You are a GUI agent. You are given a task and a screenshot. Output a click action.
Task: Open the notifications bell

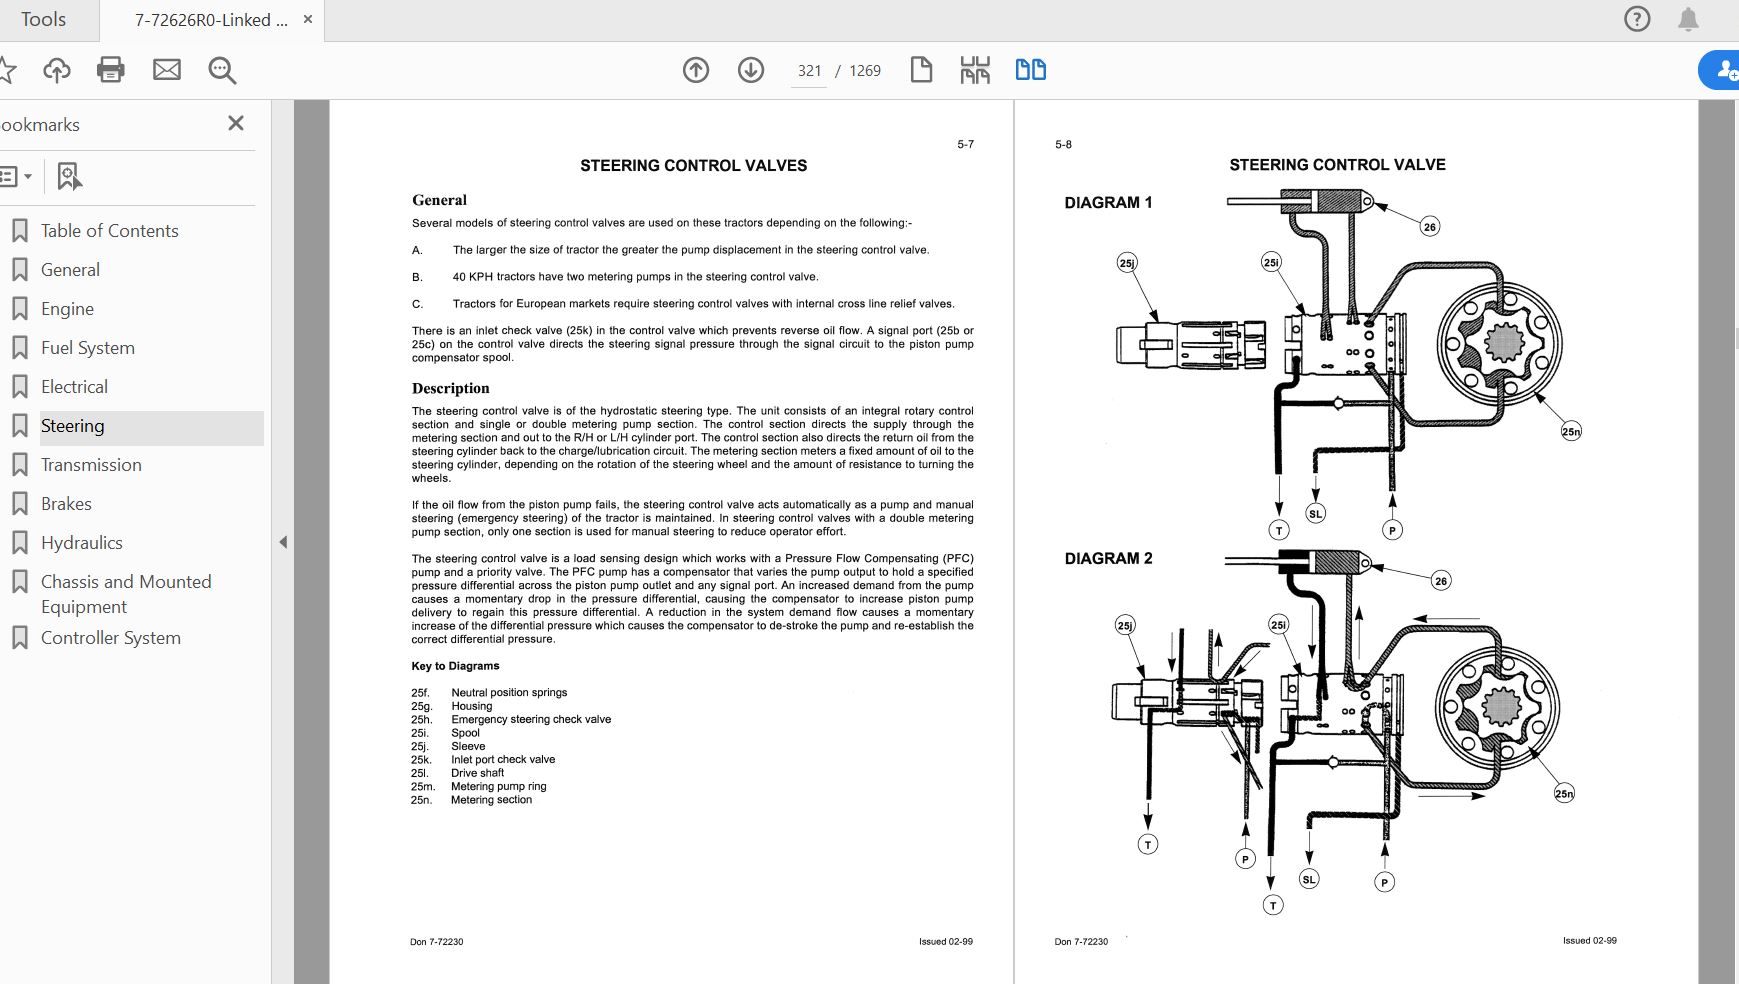[1689, 19]
